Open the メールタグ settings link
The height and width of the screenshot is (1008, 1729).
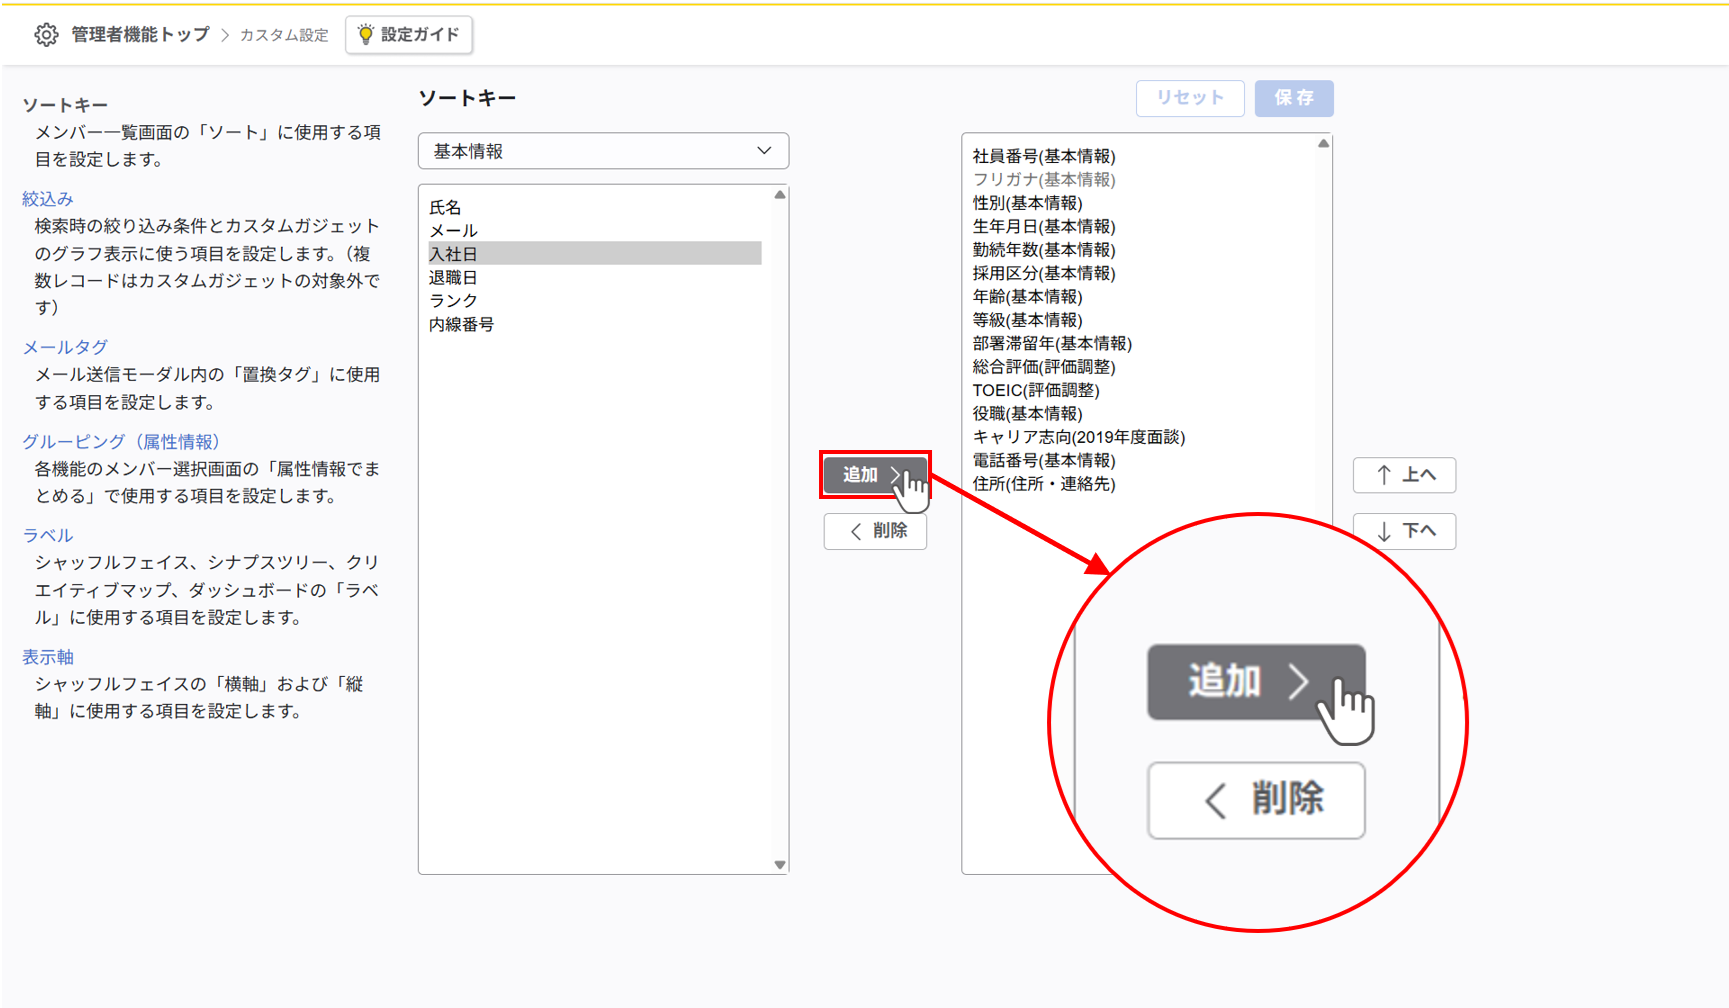pos(65,347)
